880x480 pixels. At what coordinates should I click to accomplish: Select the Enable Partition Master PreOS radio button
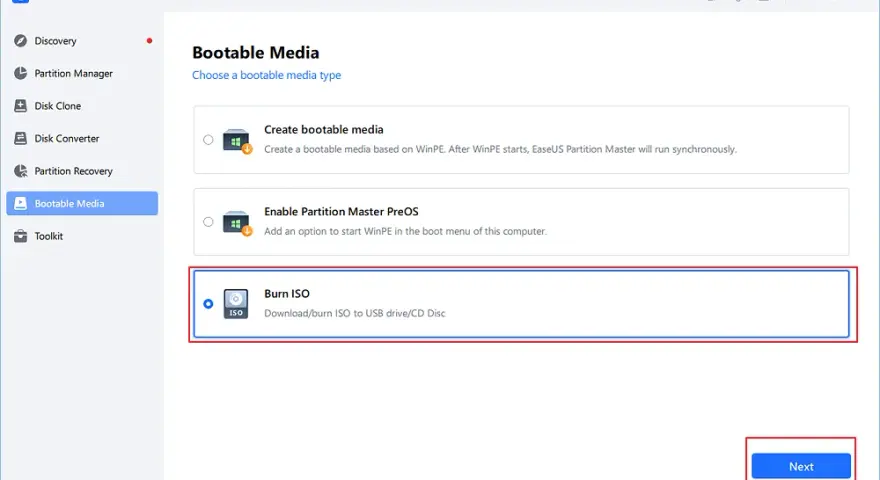pos(208,222)
